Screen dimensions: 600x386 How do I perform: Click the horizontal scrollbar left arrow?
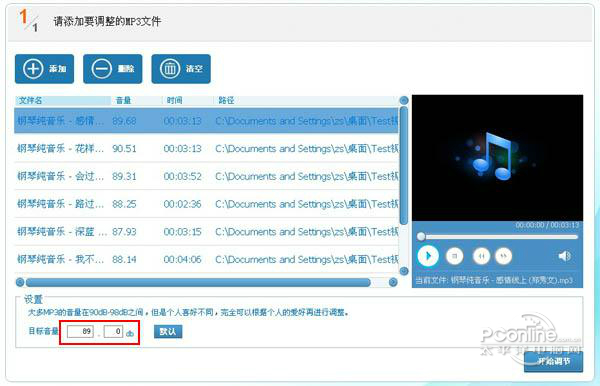[x=20, y=283]
